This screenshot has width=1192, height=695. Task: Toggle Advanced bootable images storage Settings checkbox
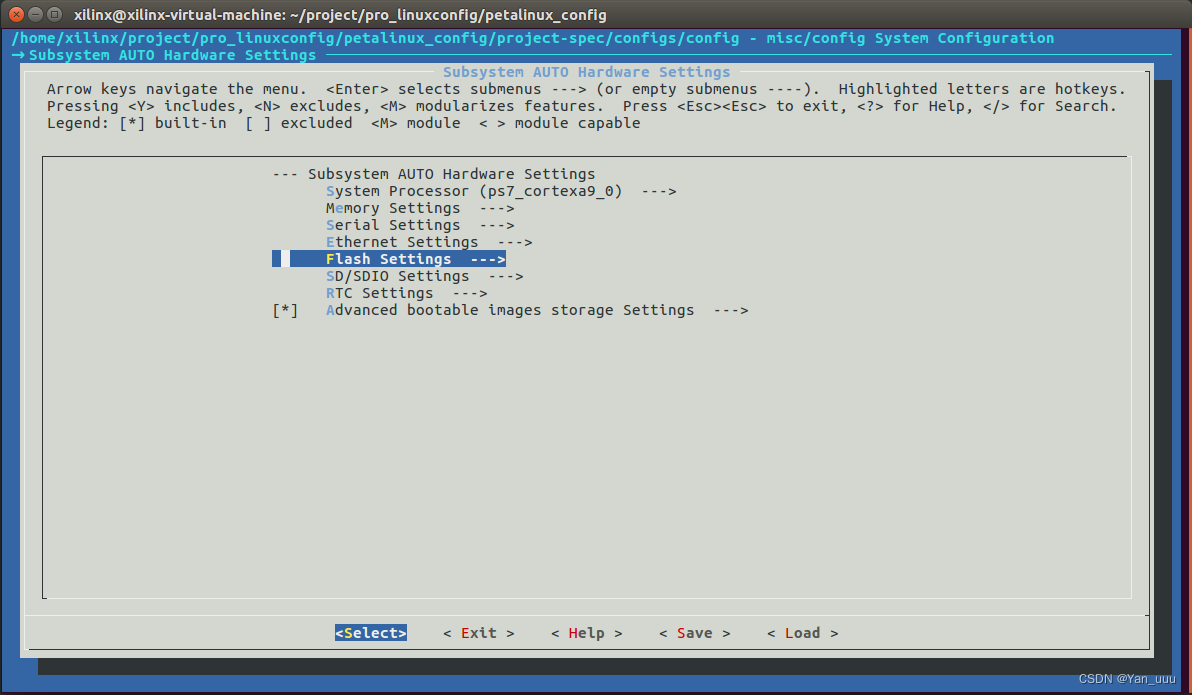286,310
